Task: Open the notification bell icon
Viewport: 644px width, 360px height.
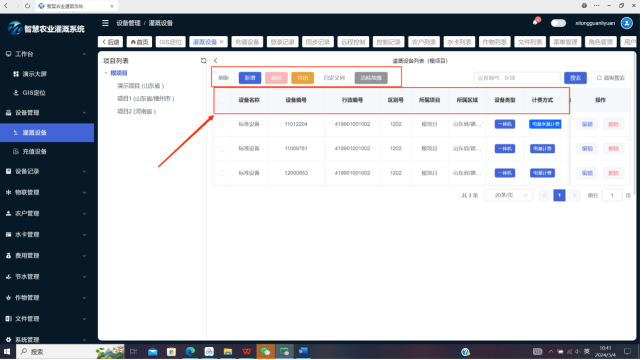Action: (536, 22)
